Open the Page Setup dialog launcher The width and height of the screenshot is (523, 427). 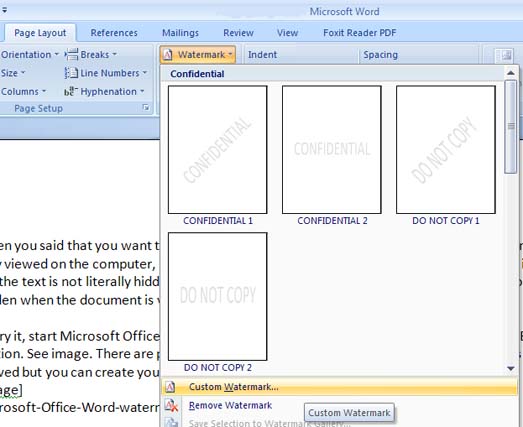146,107
